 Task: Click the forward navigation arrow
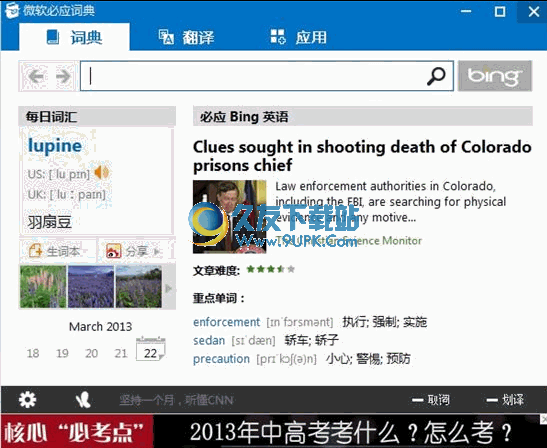(63, 76)
